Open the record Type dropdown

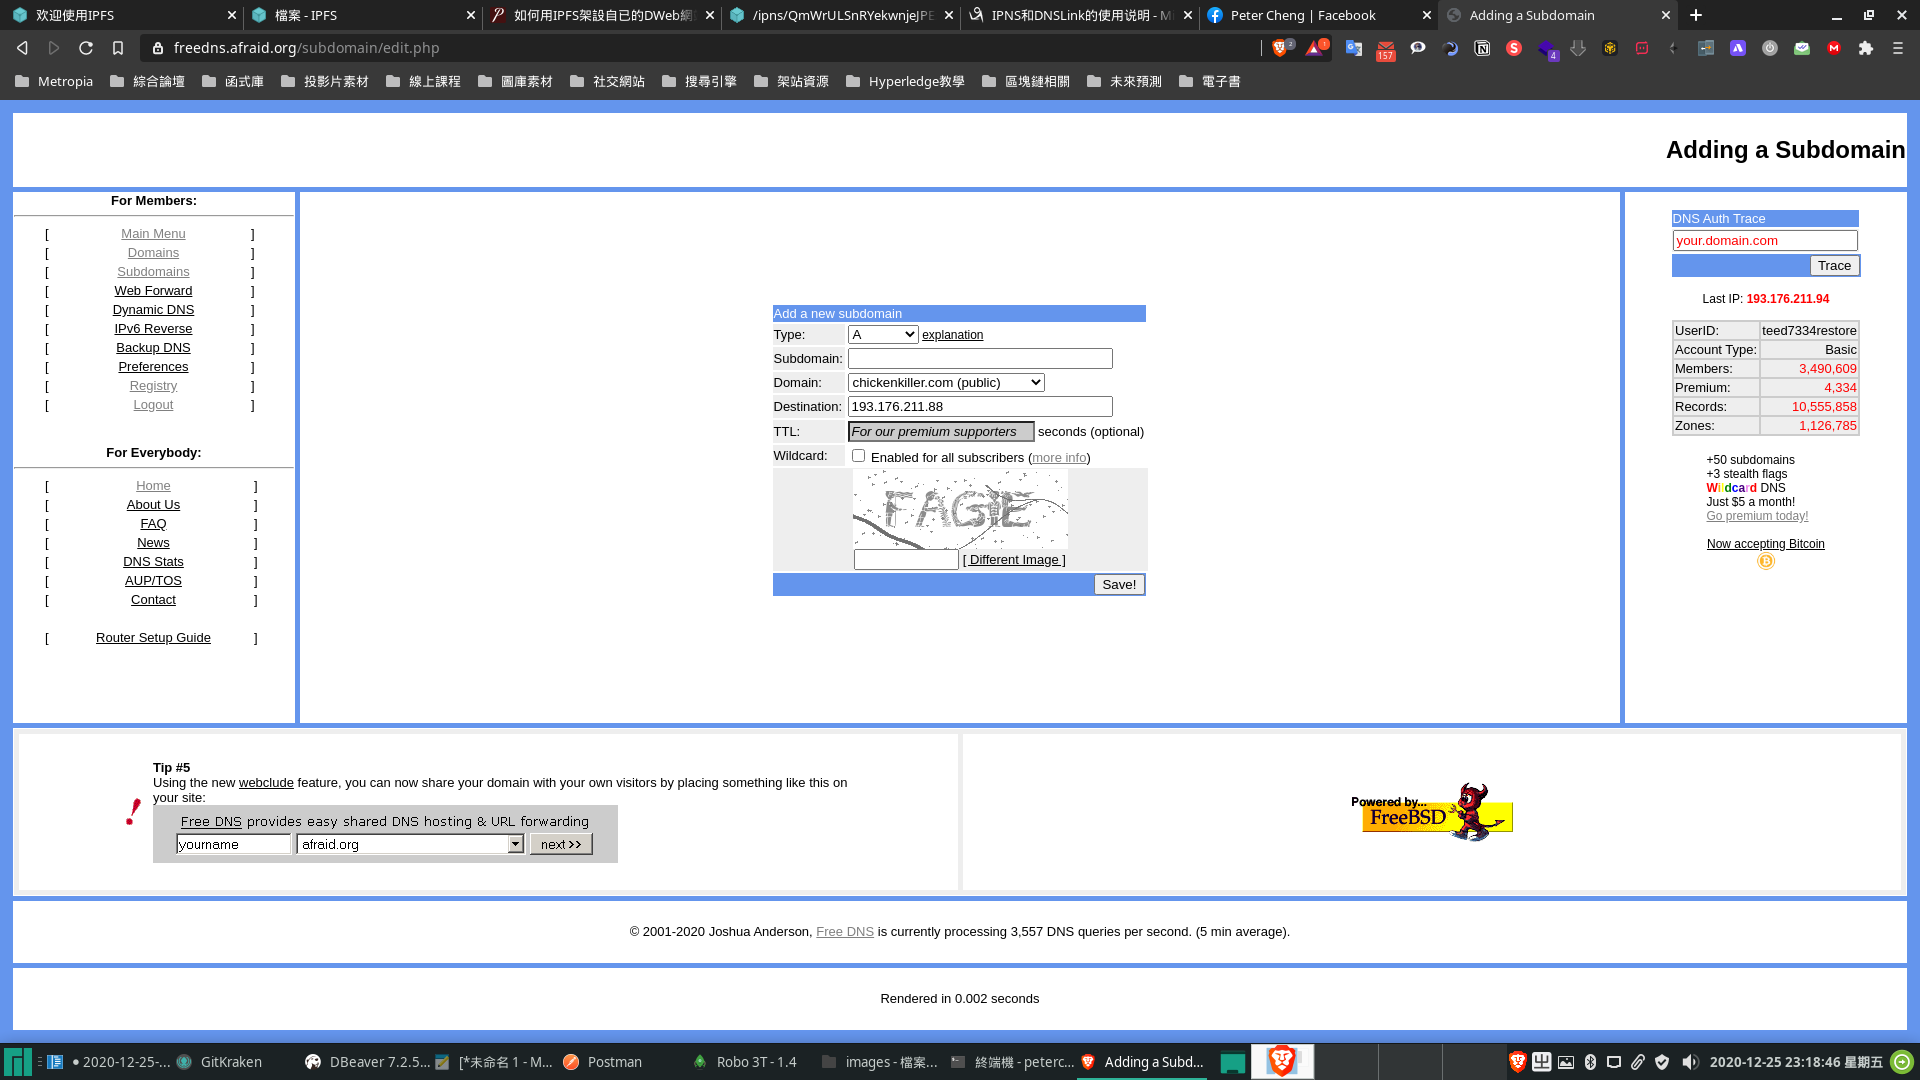pyautogui.click(x=883, y=335)
